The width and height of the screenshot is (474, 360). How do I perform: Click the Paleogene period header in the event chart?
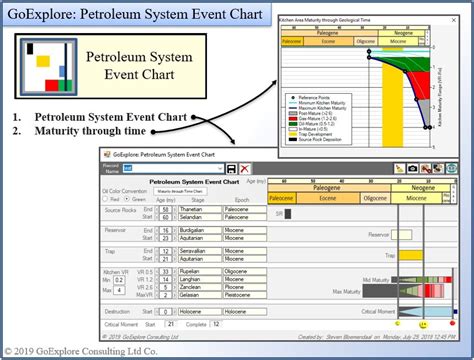[329, 188]
